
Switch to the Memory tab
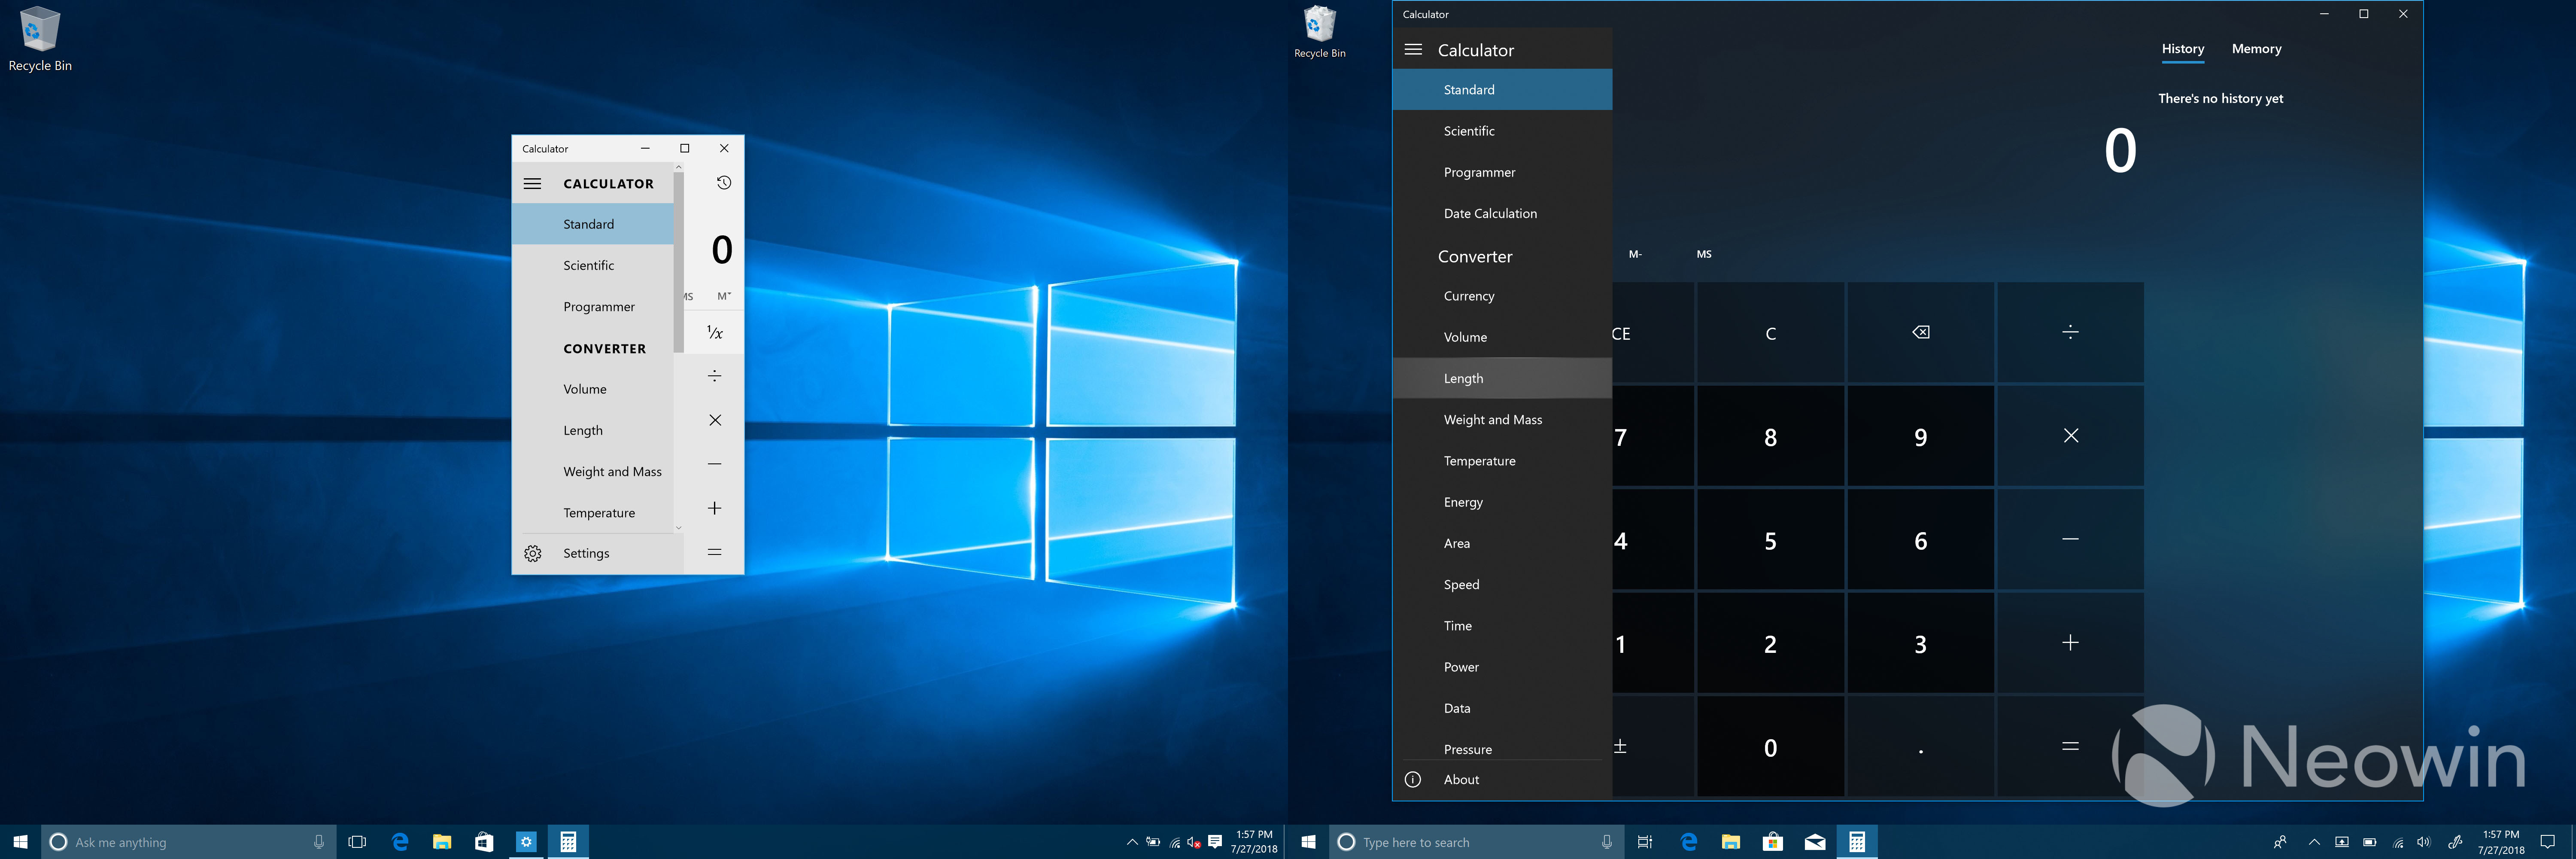(2256, 49)
